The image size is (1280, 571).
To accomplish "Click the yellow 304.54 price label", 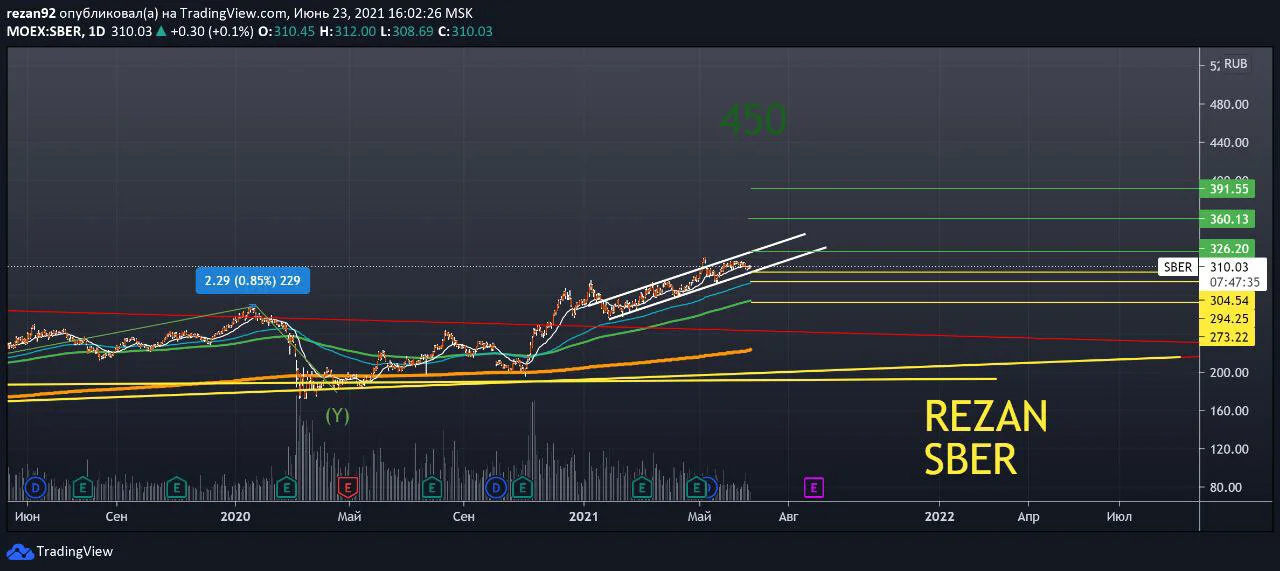I will coord(1228,300).
